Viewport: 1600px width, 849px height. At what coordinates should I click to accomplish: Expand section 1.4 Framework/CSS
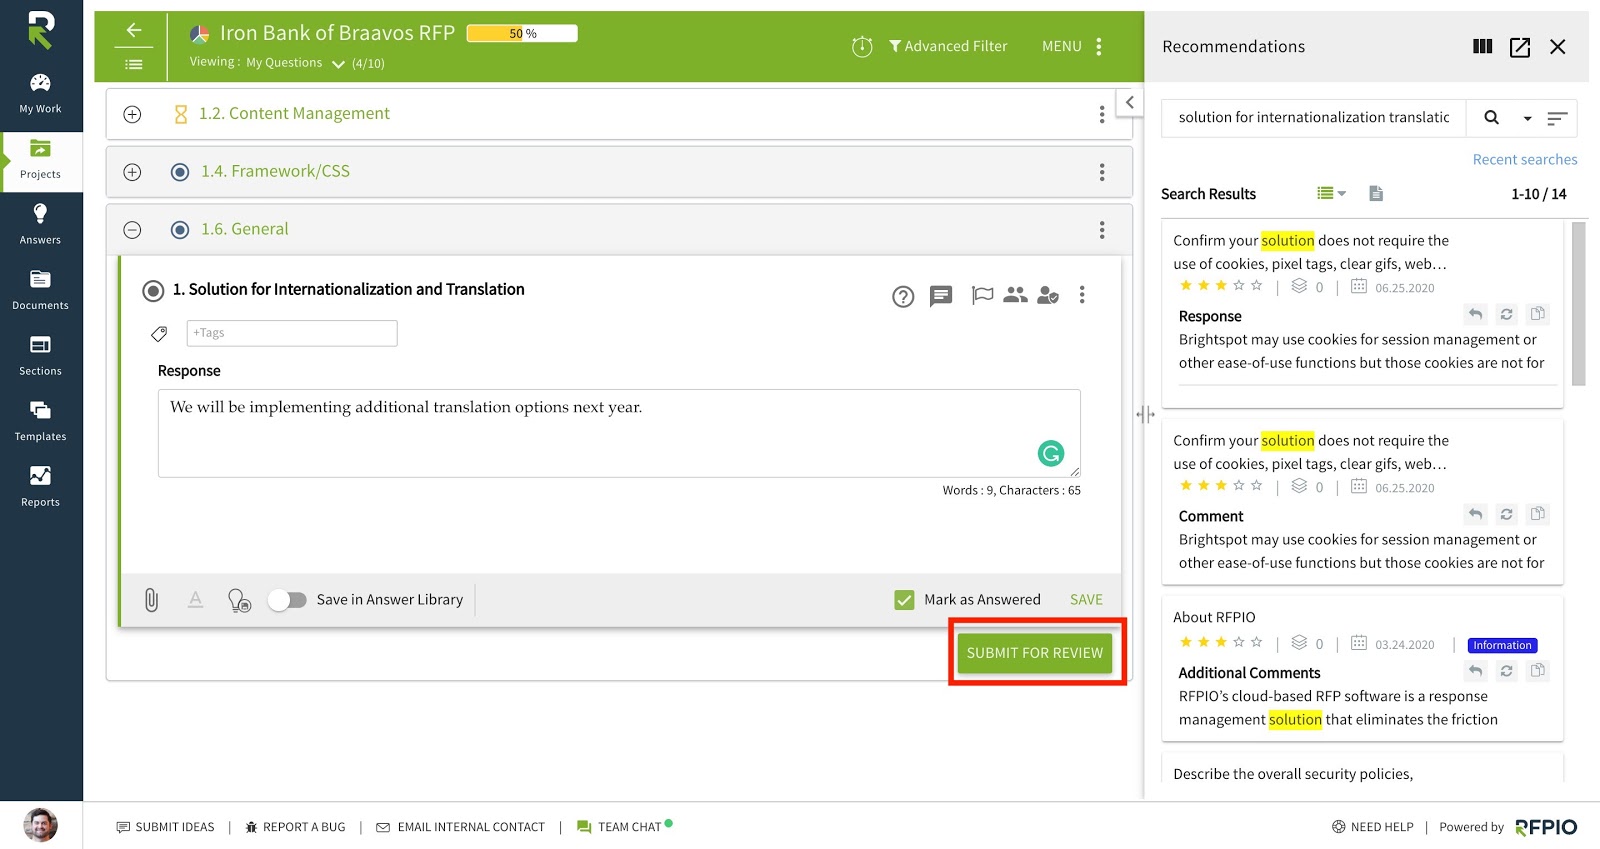pos(132,172)
